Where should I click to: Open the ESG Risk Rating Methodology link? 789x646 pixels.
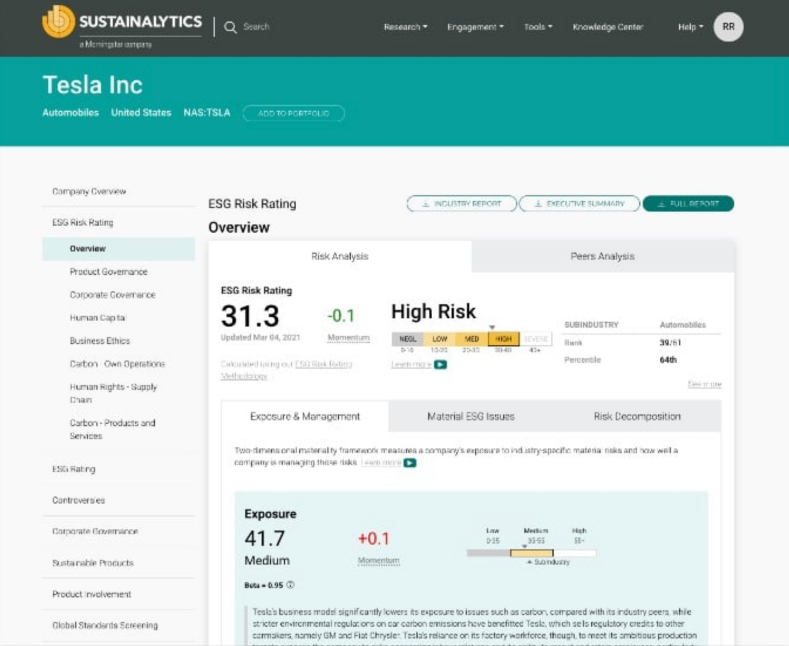point(286,370)
